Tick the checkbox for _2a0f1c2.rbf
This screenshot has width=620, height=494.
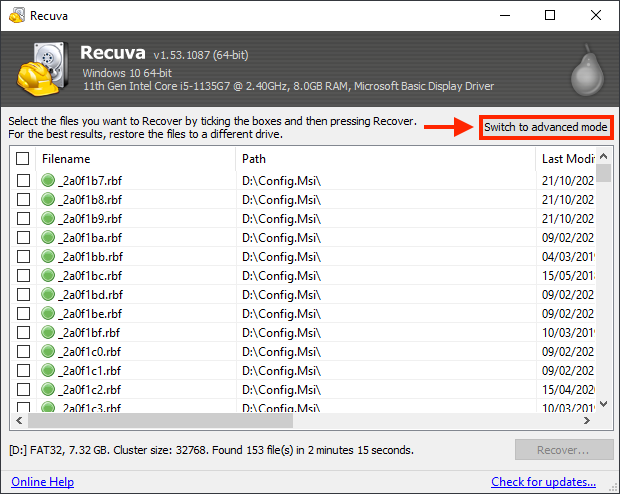(23, 390)
